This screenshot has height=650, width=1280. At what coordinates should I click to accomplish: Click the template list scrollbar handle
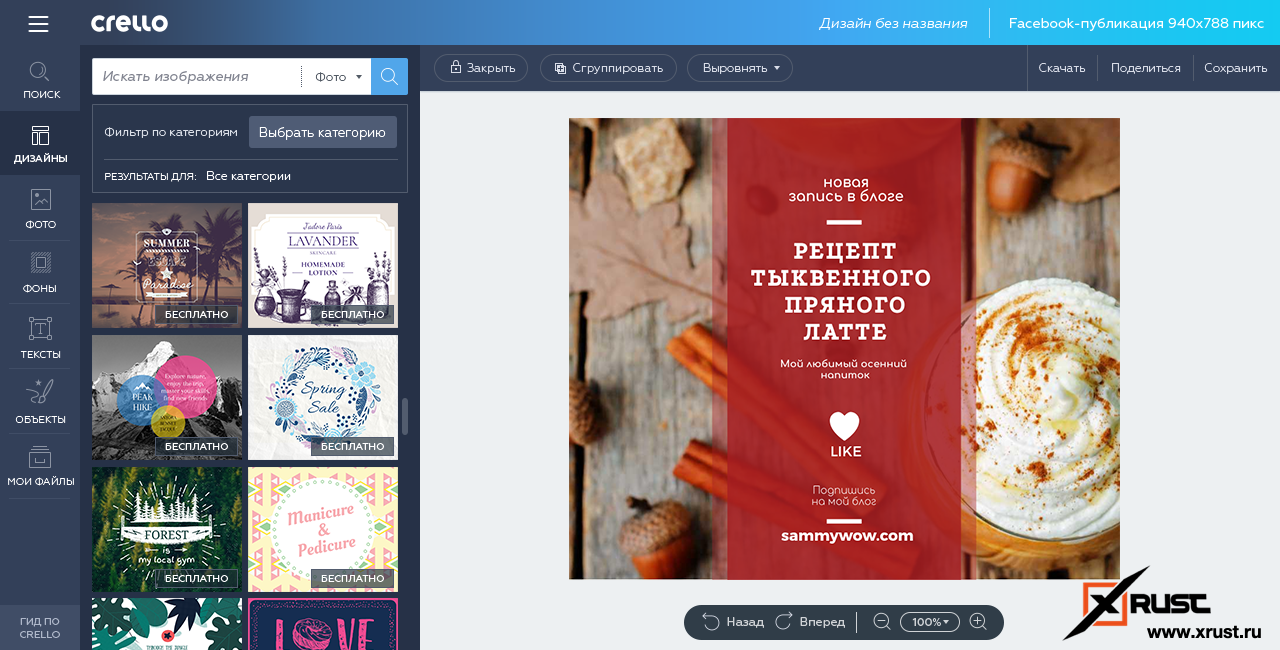coord(405,416)
